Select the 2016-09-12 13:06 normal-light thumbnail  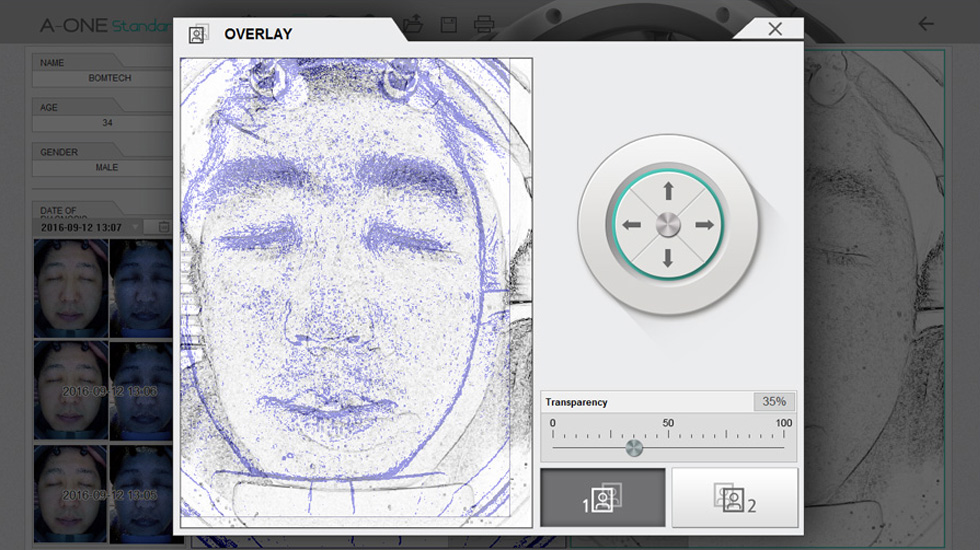pos(71,391)
